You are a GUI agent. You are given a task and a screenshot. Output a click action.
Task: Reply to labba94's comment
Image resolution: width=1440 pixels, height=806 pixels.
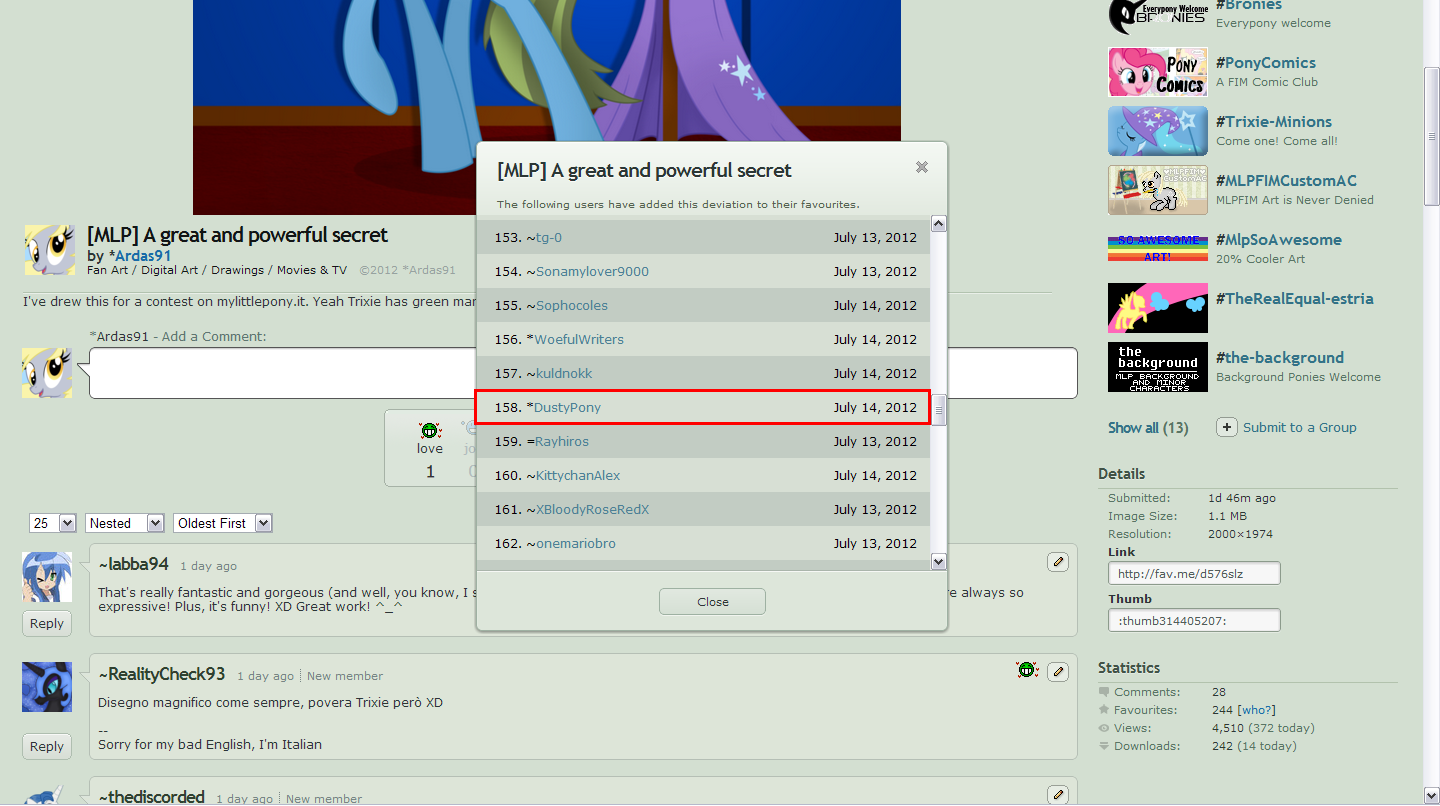click(x=46, y=623)
